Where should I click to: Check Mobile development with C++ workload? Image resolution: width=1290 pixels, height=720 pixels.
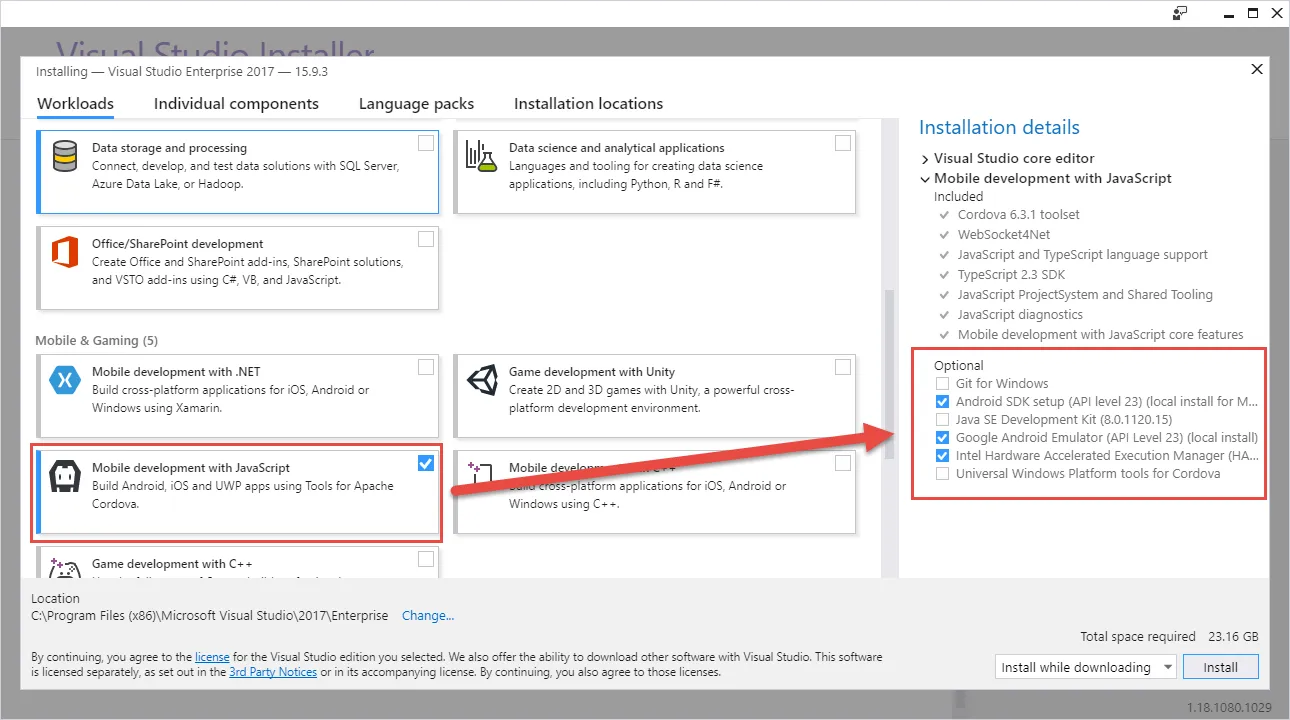(x=843, y=463)
